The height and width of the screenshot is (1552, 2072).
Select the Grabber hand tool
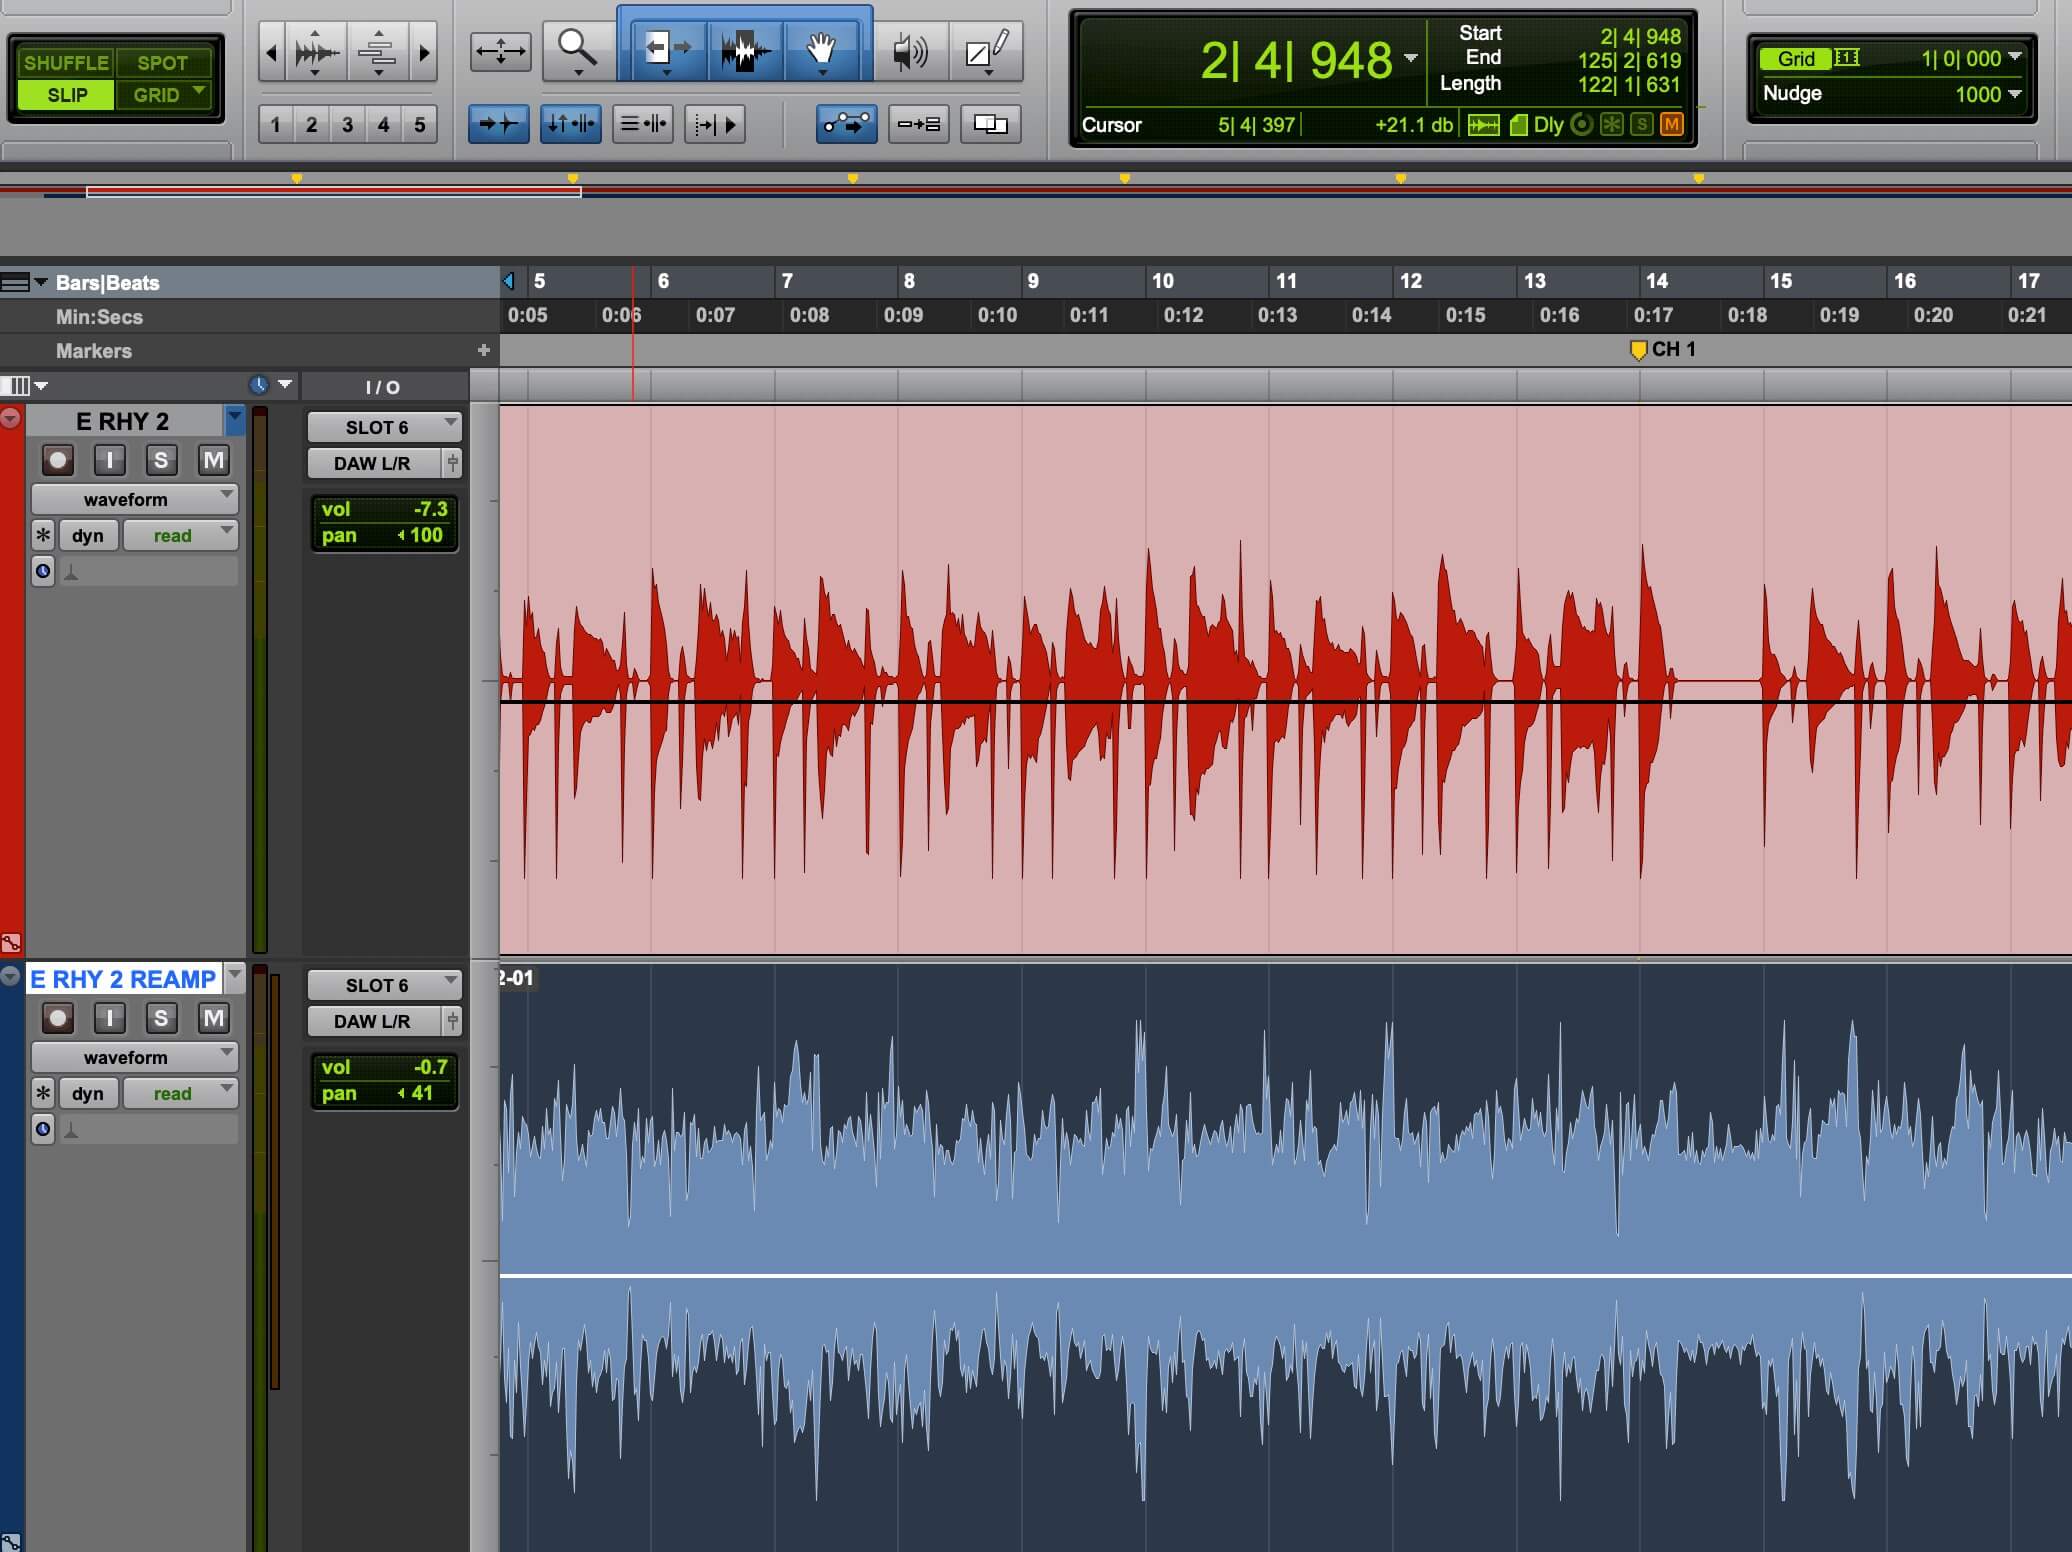(x=821, y=50)
